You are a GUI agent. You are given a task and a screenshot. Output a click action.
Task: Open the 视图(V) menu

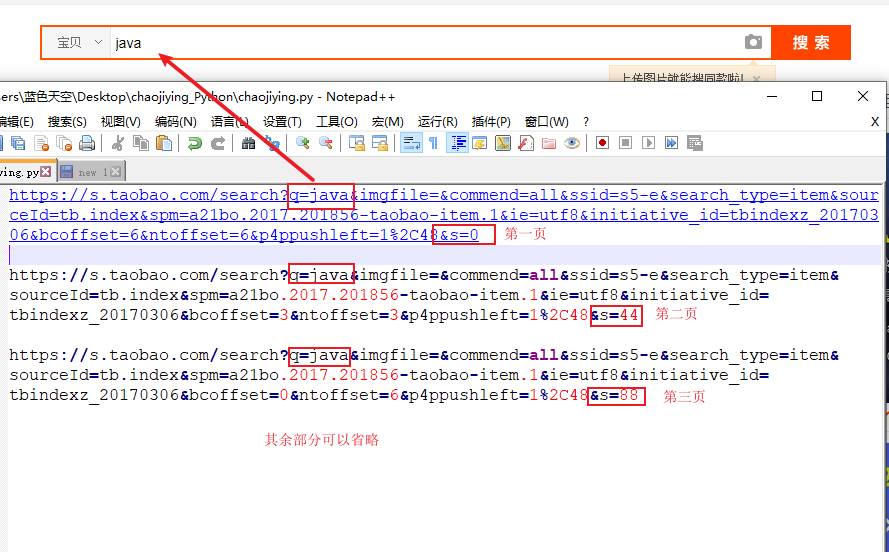[x=120, y=122]
